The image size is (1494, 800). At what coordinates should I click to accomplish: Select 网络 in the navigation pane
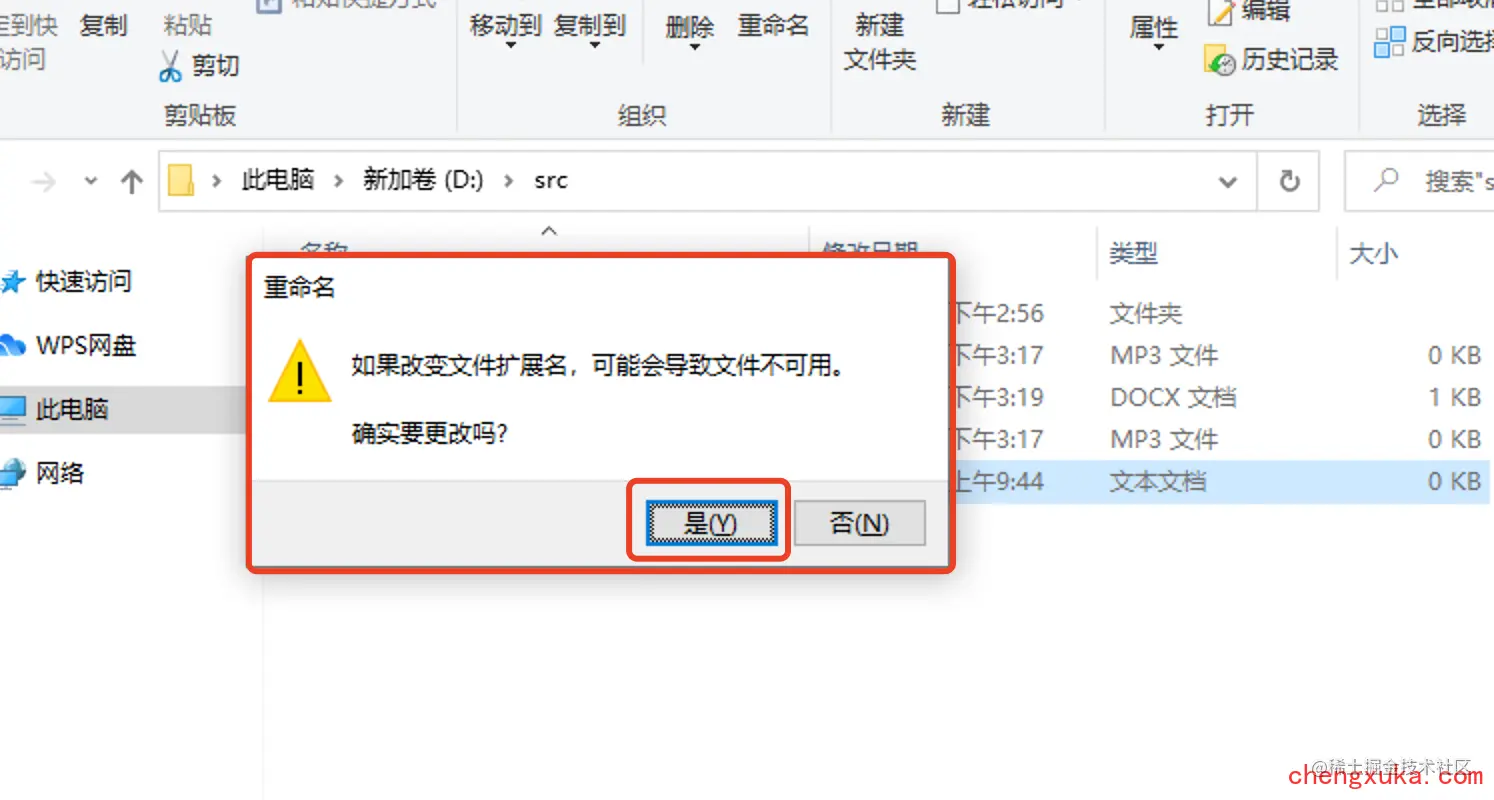60,473
